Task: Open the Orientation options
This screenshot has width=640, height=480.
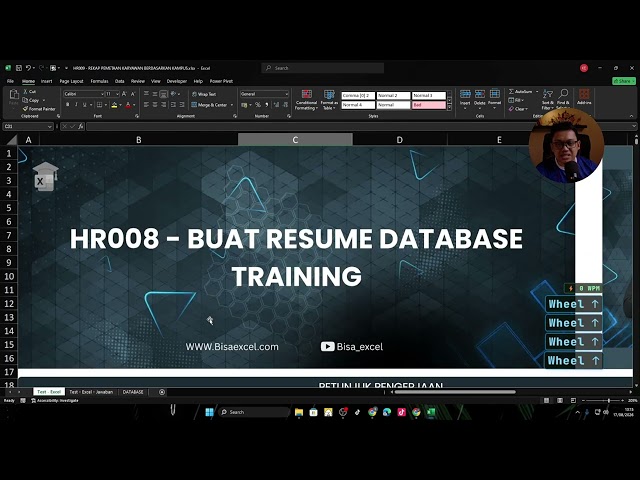Action: [x=175, y=94]
